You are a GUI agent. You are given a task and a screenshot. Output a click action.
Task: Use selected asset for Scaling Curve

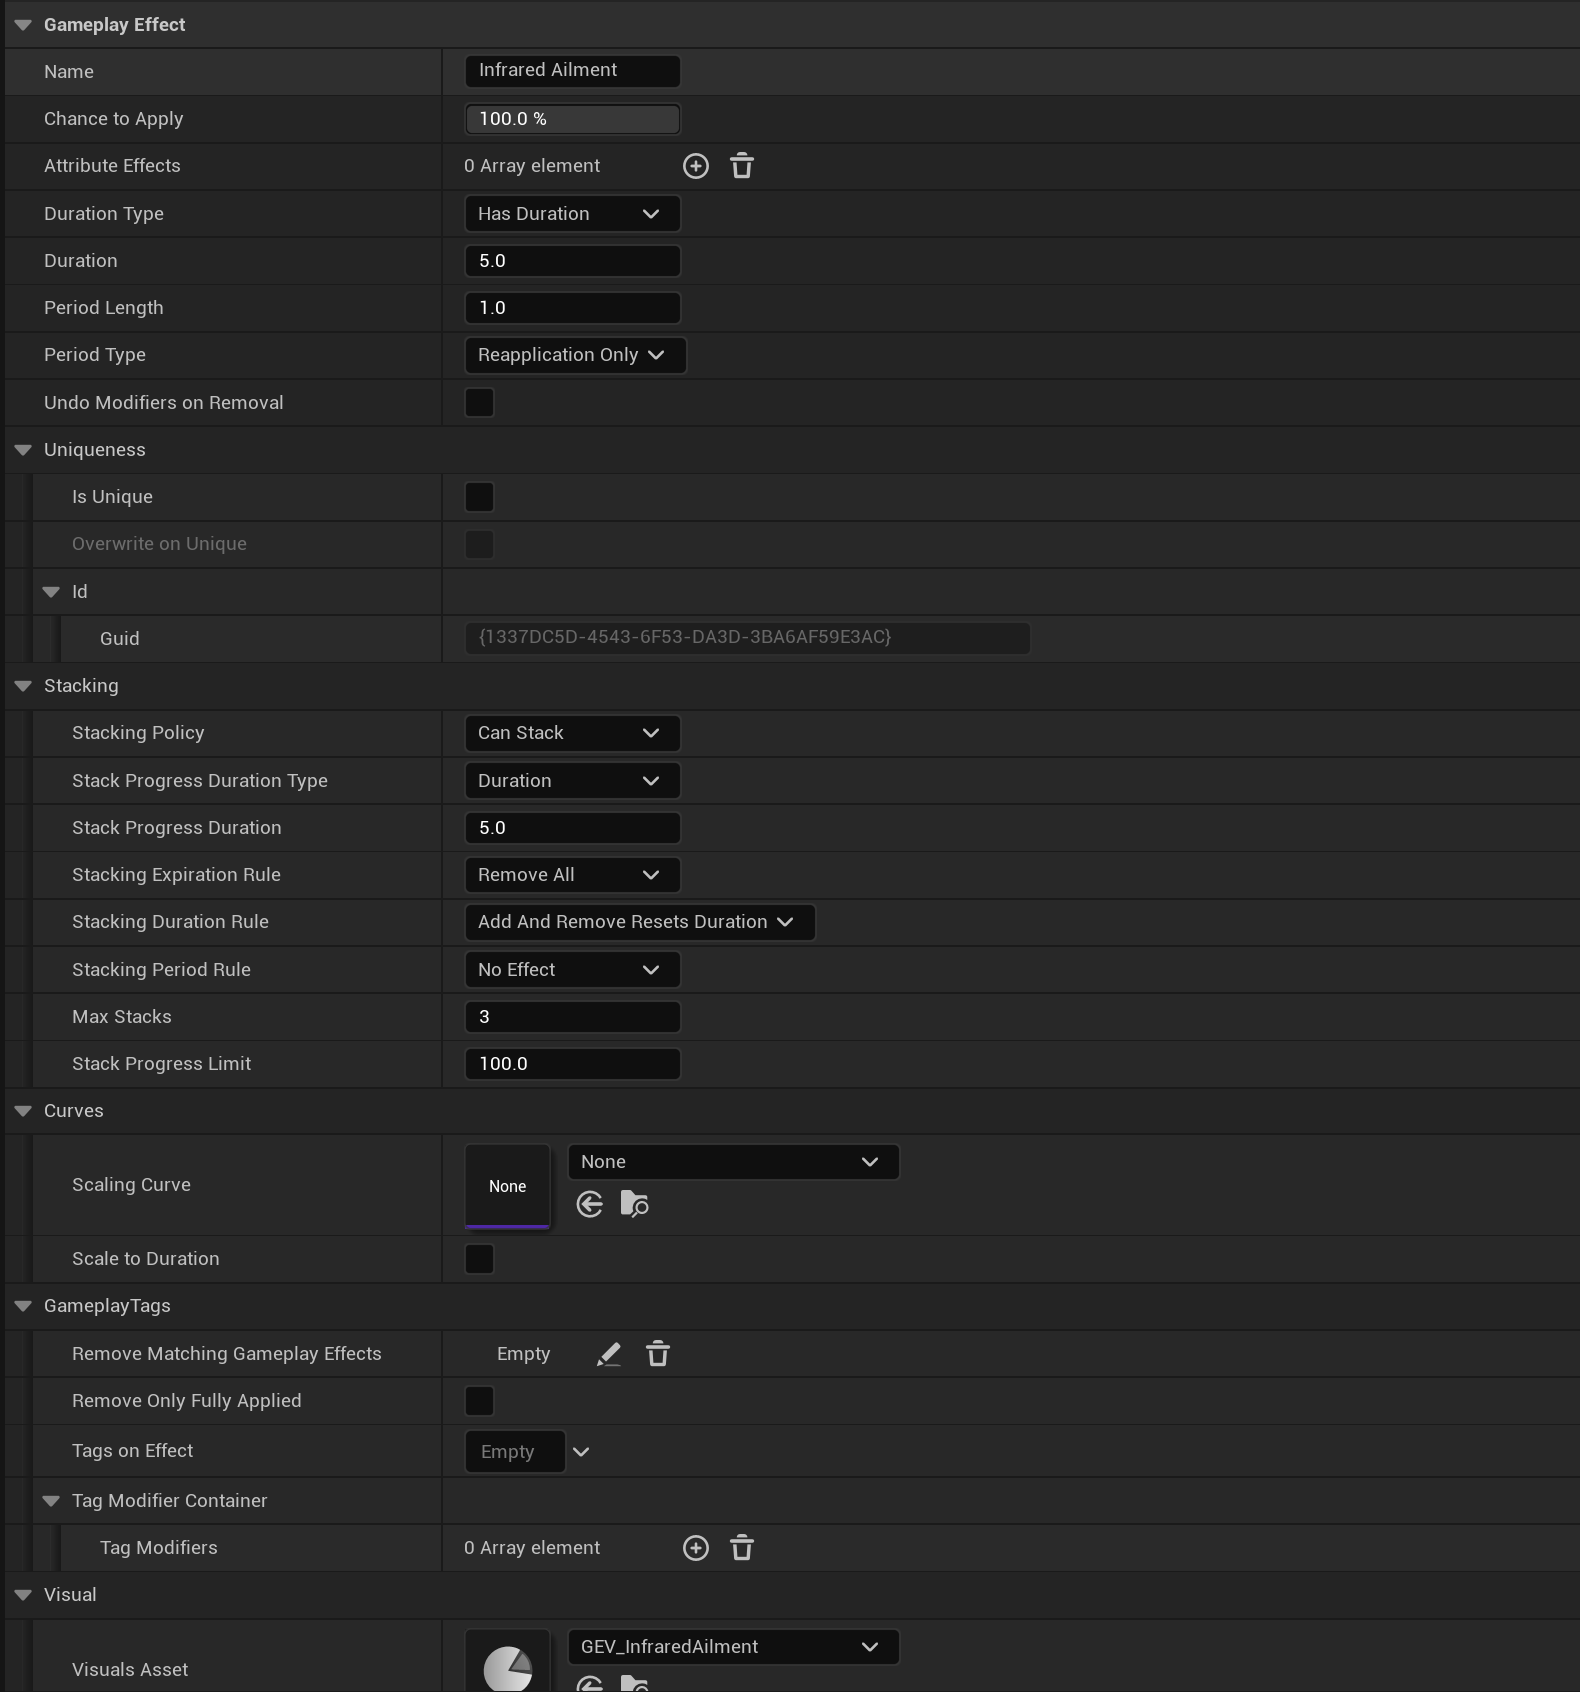(590, 1204)
